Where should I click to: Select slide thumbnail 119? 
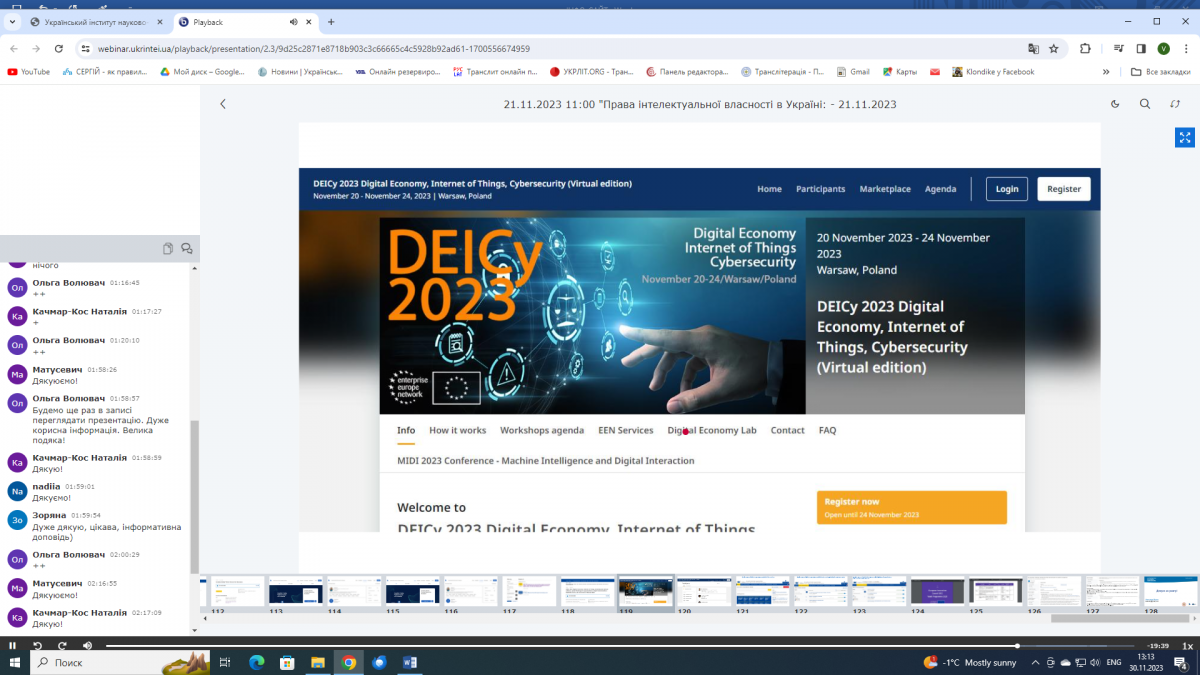pyautogui.click(x=646, y=591)
